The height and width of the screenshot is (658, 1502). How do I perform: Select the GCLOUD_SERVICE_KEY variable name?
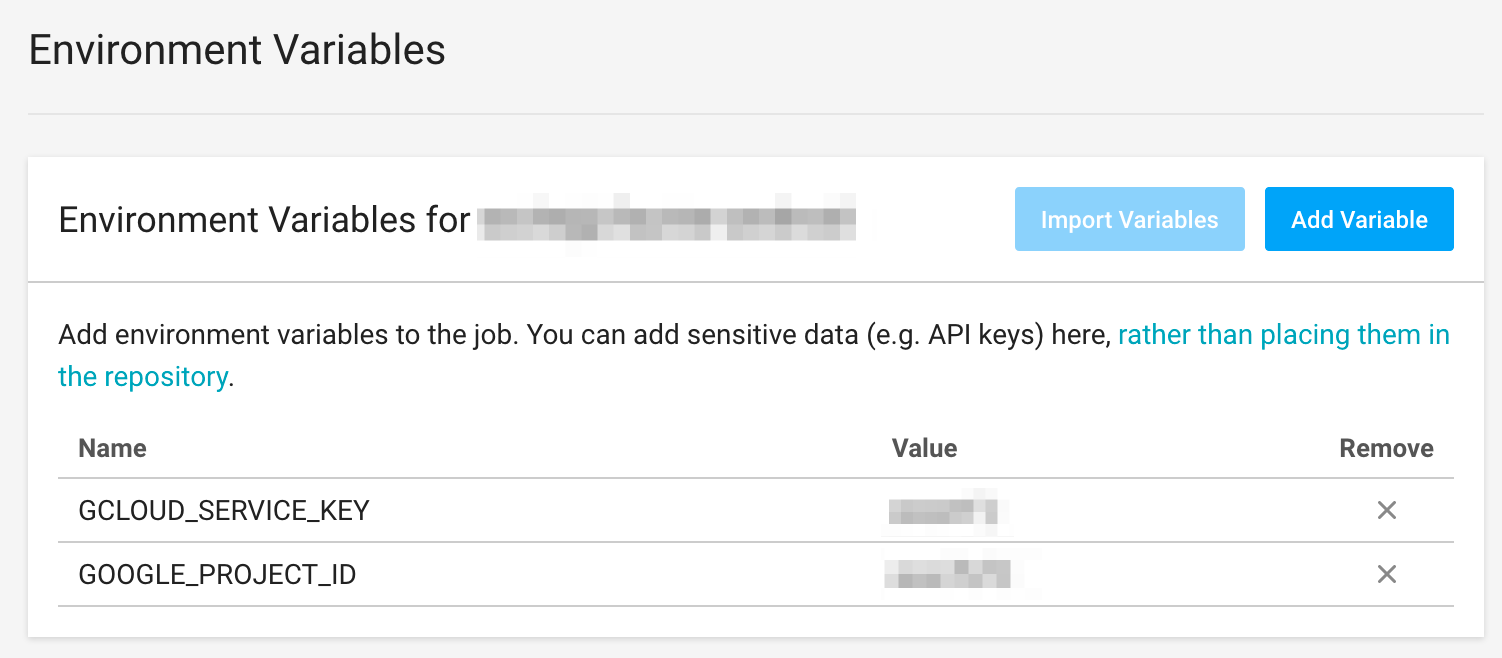click(x=224, y=511)
